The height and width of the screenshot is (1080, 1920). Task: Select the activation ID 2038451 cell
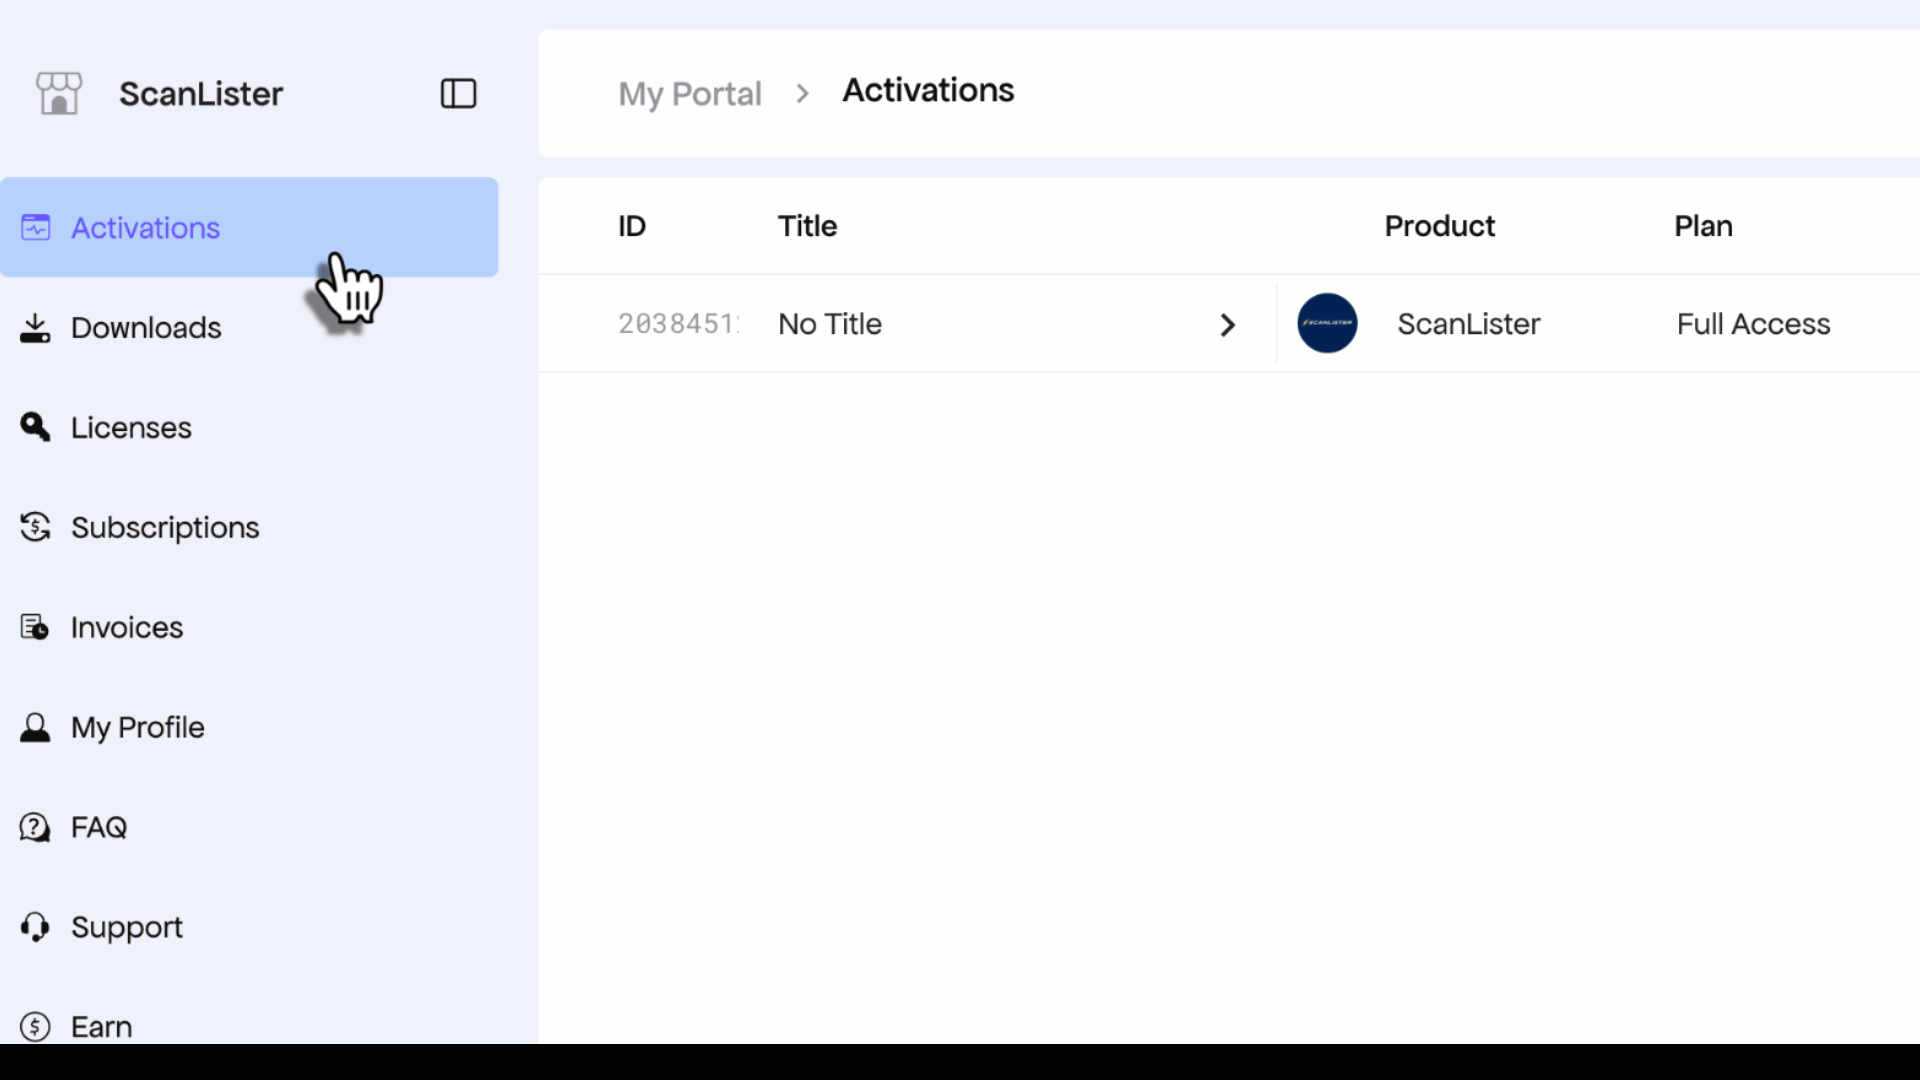pyautogui.click(x=679, y=324)
